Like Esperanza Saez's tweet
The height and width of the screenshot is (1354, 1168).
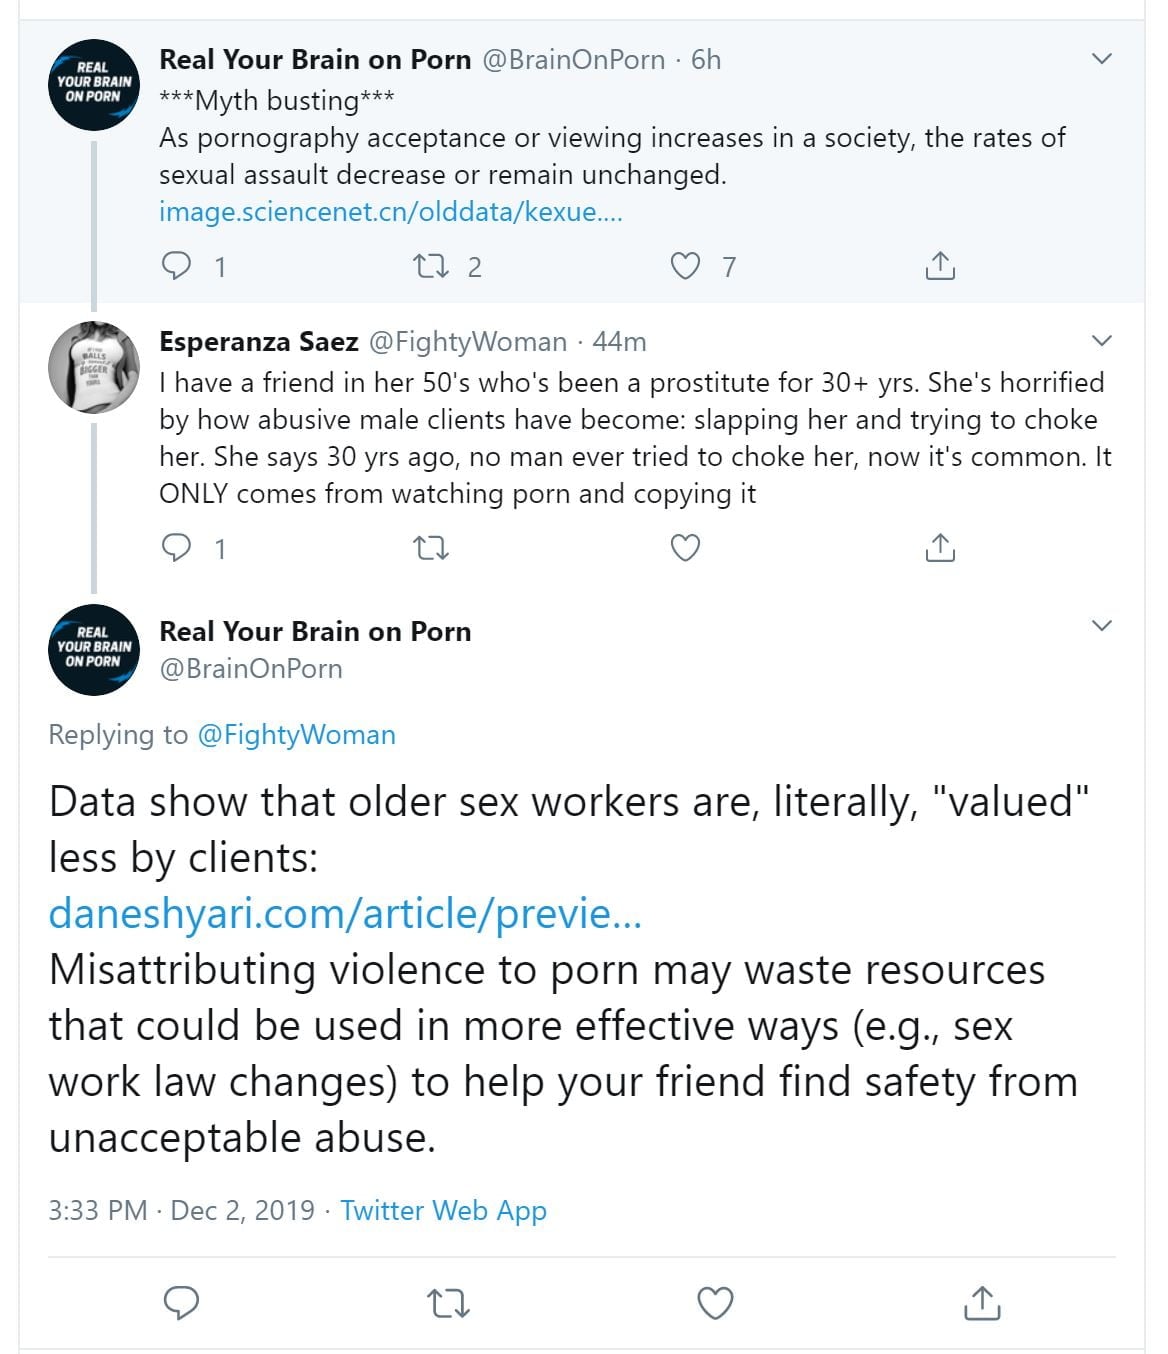pyautogui.click(x=685, y=548)
